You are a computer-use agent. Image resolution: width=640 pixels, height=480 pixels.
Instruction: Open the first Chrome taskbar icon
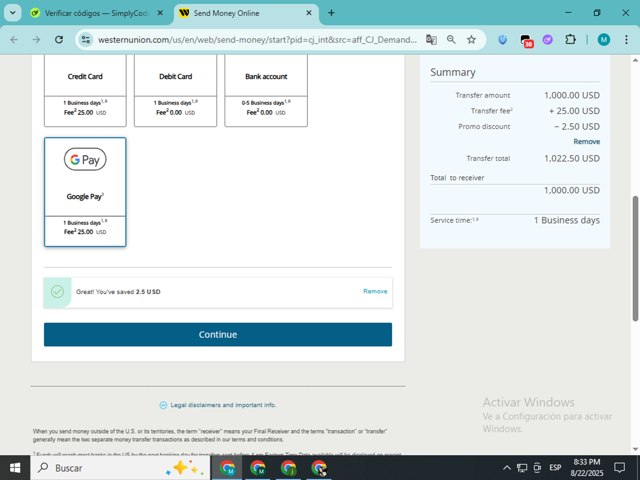[x=227, y=468]
